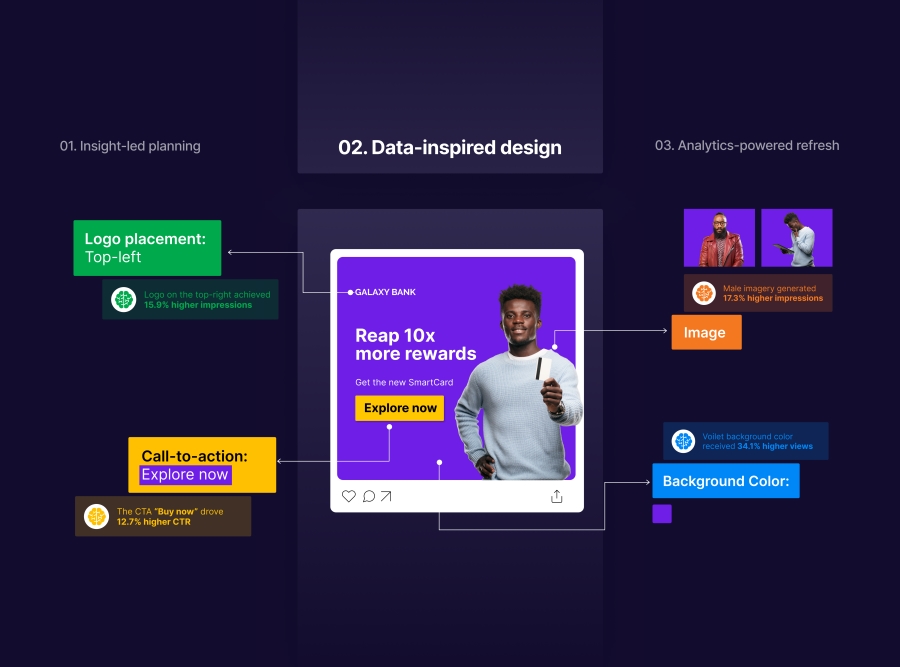Click the share upload icon
The width and height of the screenshot is (900, 667).
tap(556, 496)
